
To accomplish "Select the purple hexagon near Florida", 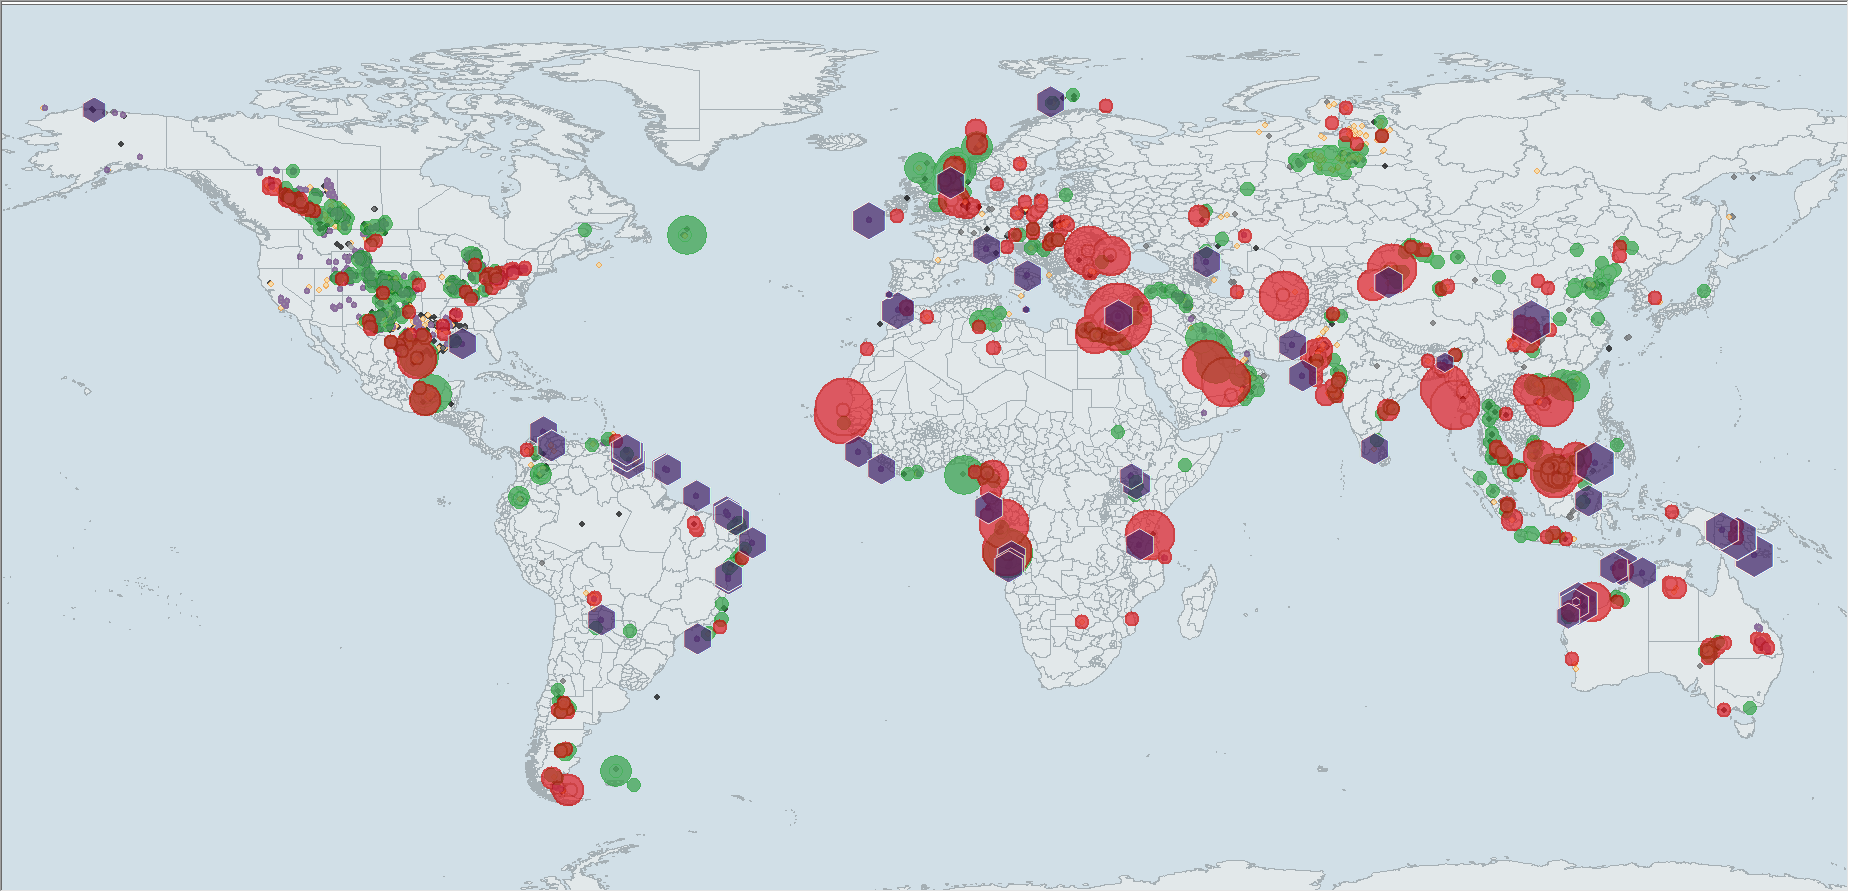I will tap(461, 344).
